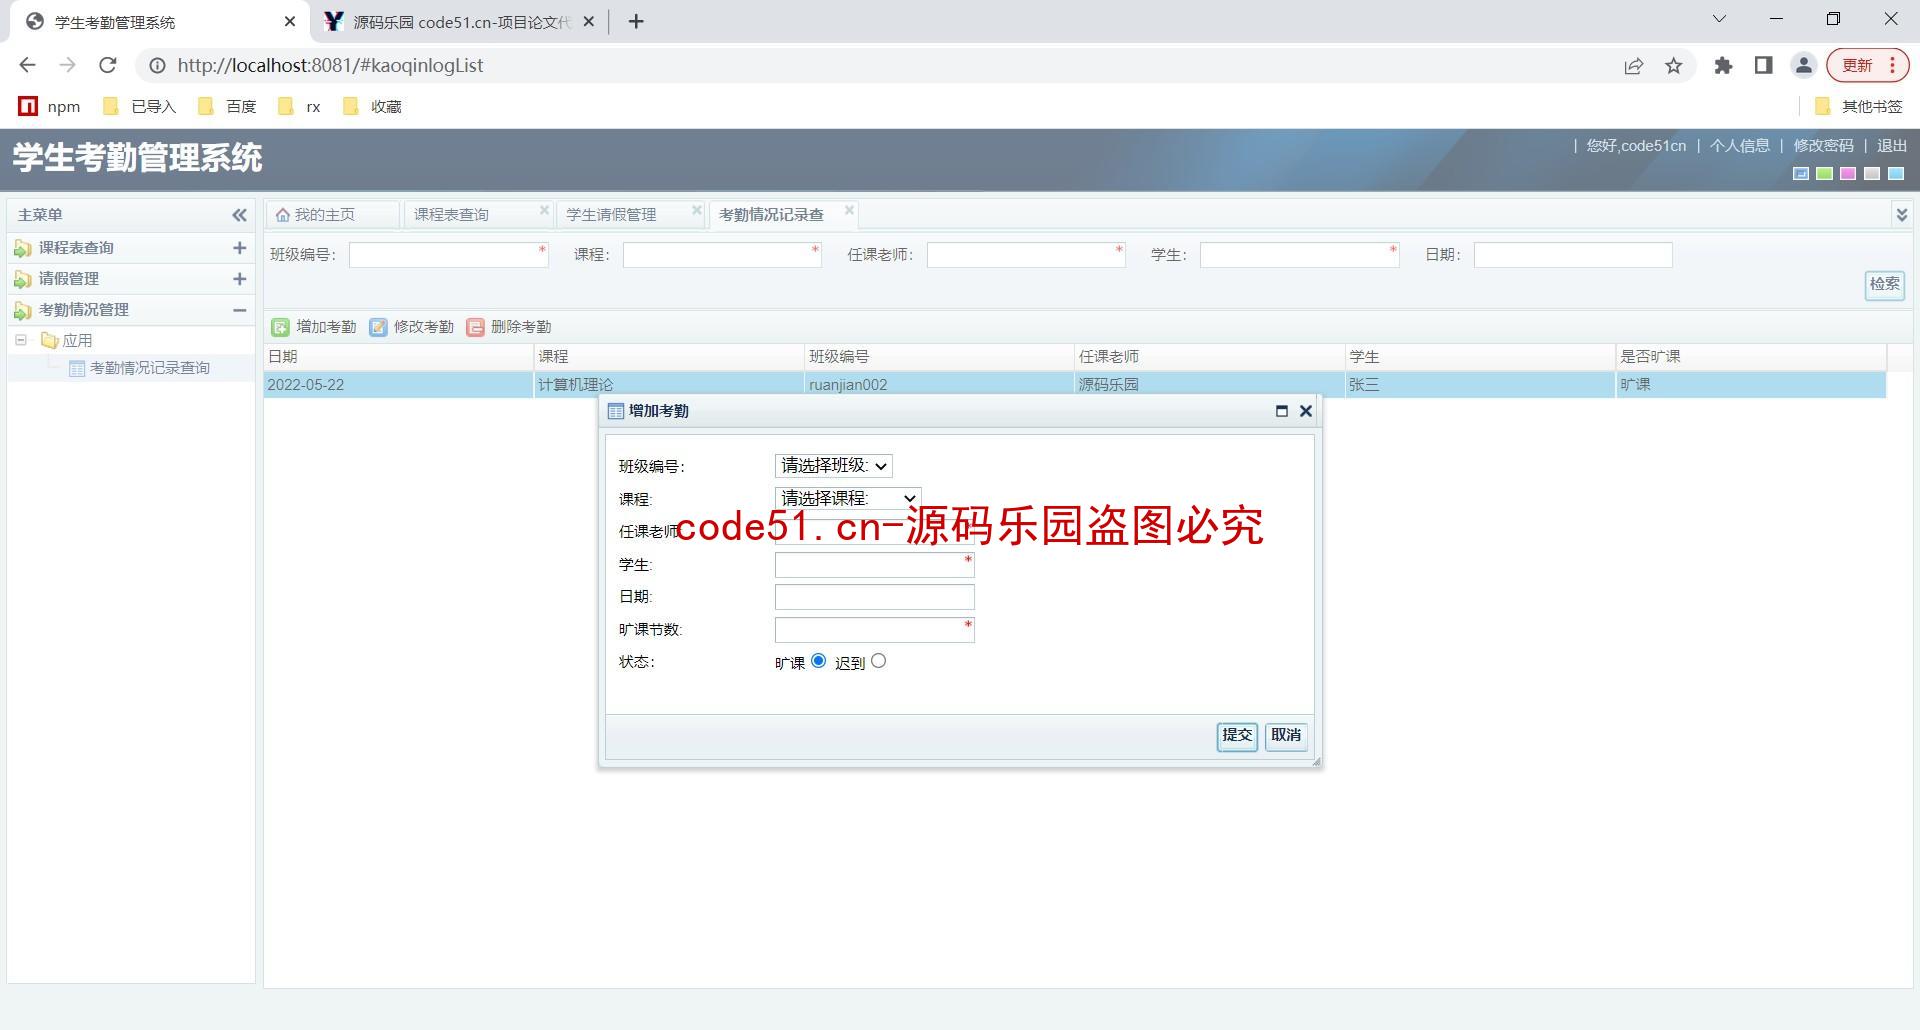Image resolution: width=1920 pixels, height=1030 pixels.
Task: Click the 日期 search filter field
Action: (1573, 255)
